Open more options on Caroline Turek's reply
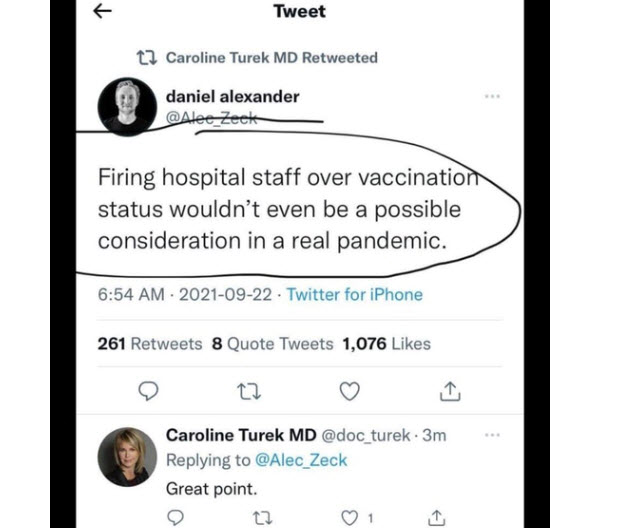Image resolution: width=640 pixels, height=528 pixels. [x=491, y=435]
